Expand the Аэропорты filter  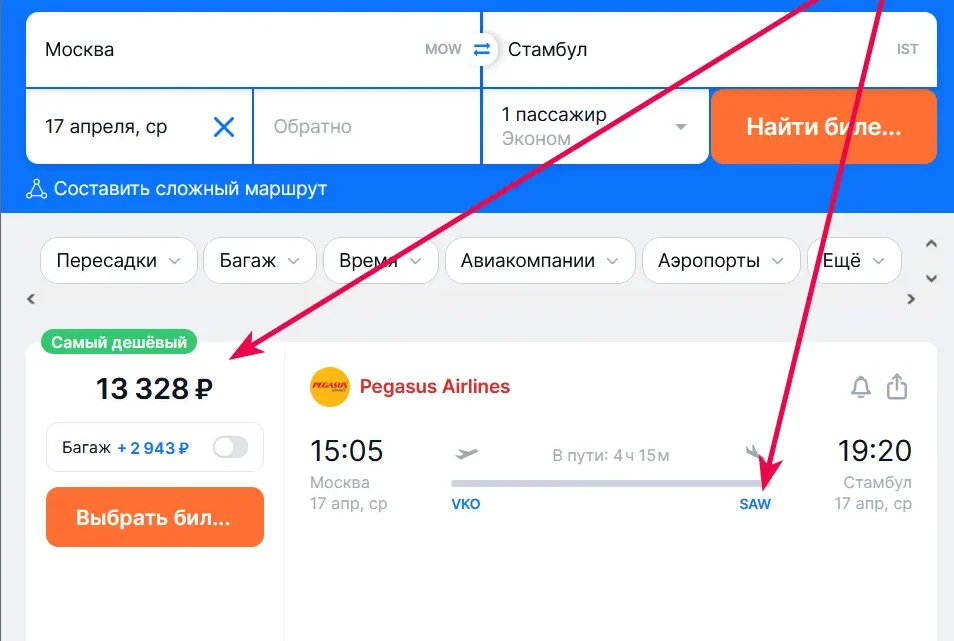point(720,260)
